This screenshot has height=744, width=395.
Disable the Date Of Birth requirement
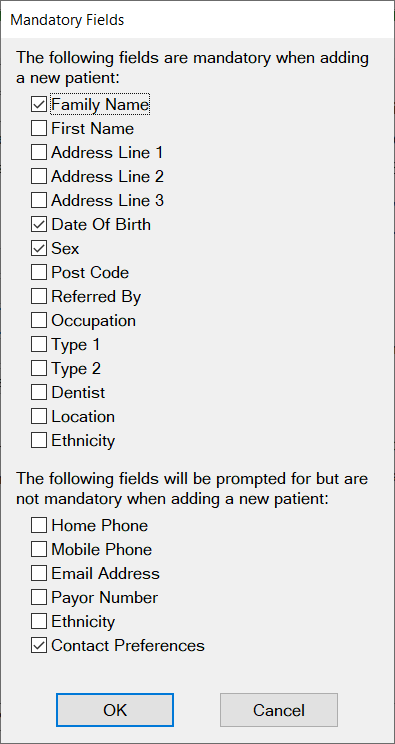point(39,224)
